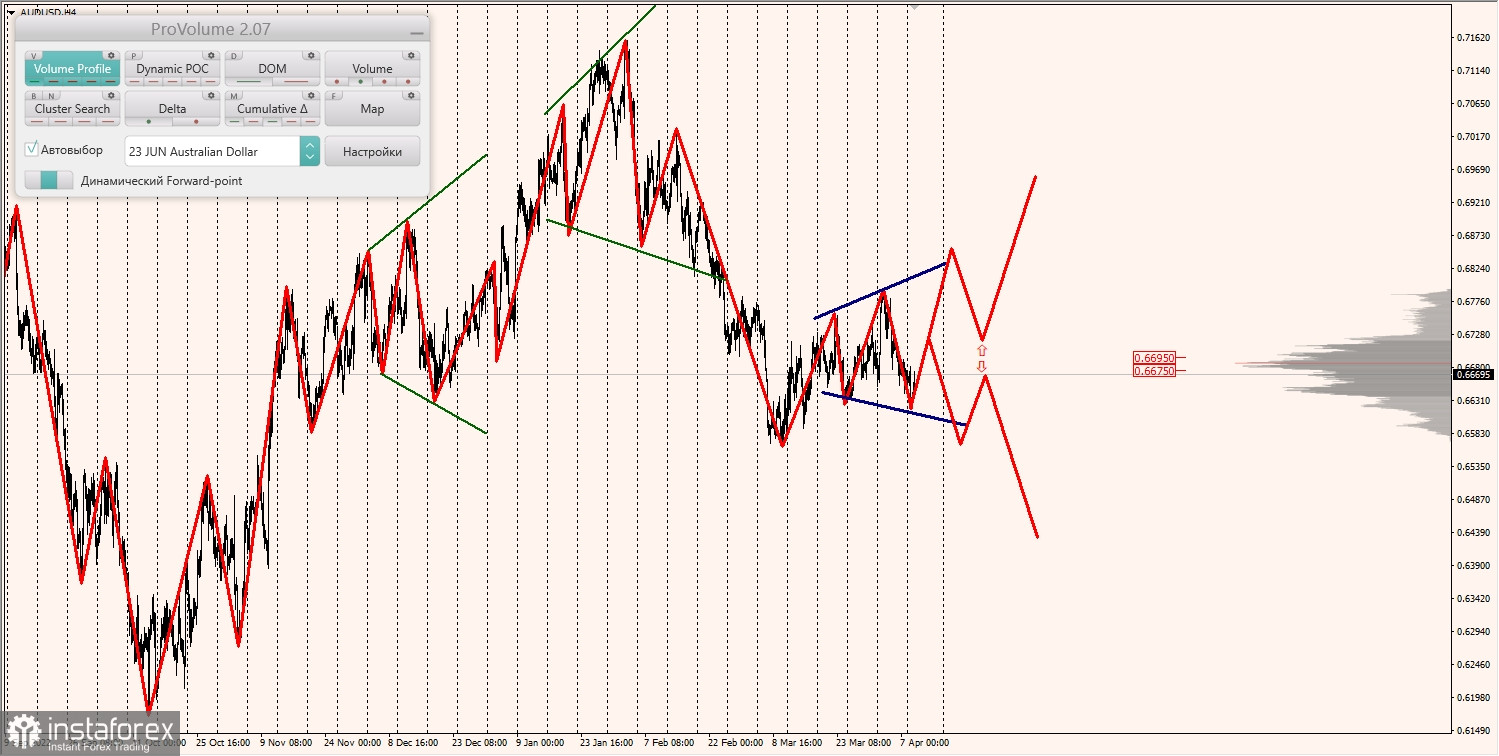
Task: Click the F hotkey tag on Map
Action: [334, 96]
